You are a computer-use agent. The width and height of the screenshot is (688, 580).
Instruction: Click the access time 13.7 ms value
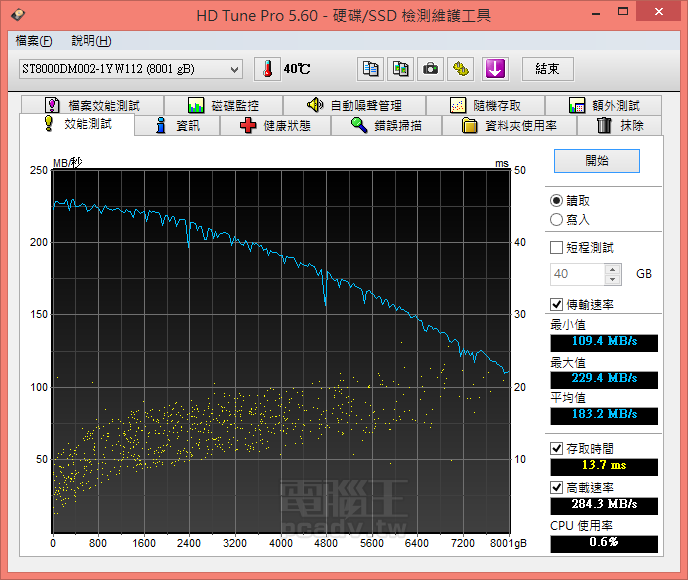(604, 465)
